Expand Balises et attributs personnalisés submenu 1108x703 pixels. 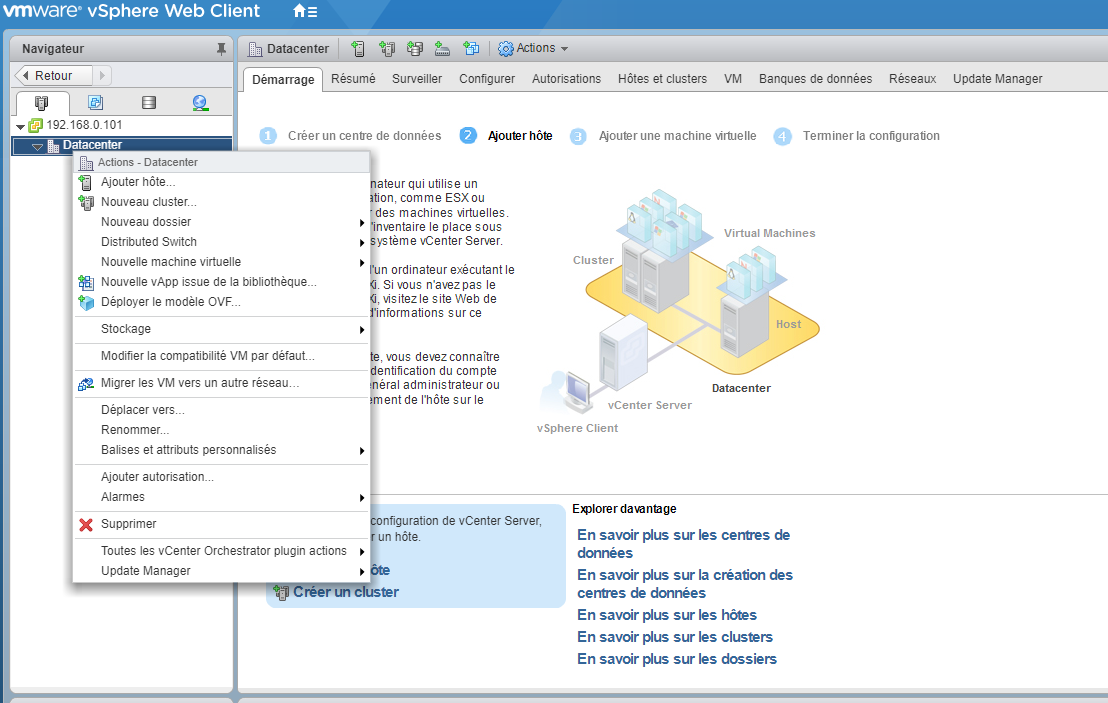pyautogui.click(x=362, y=451)
